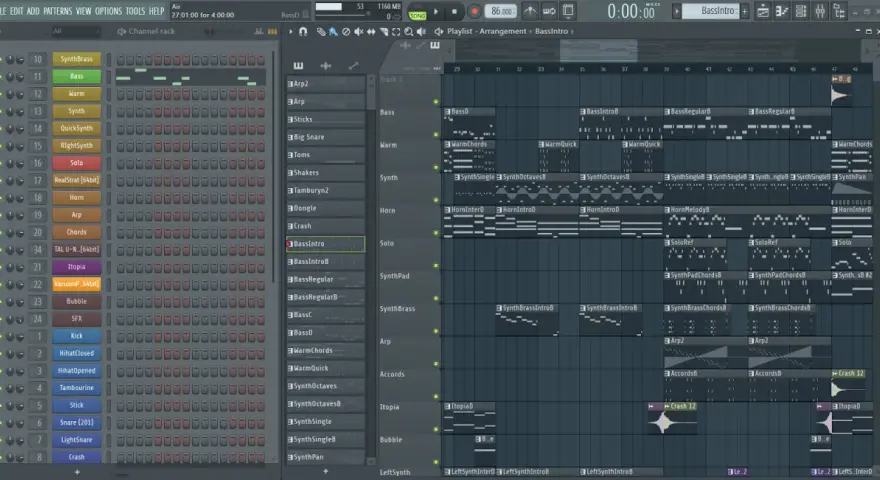Open the HELP menu

(157, 11)
